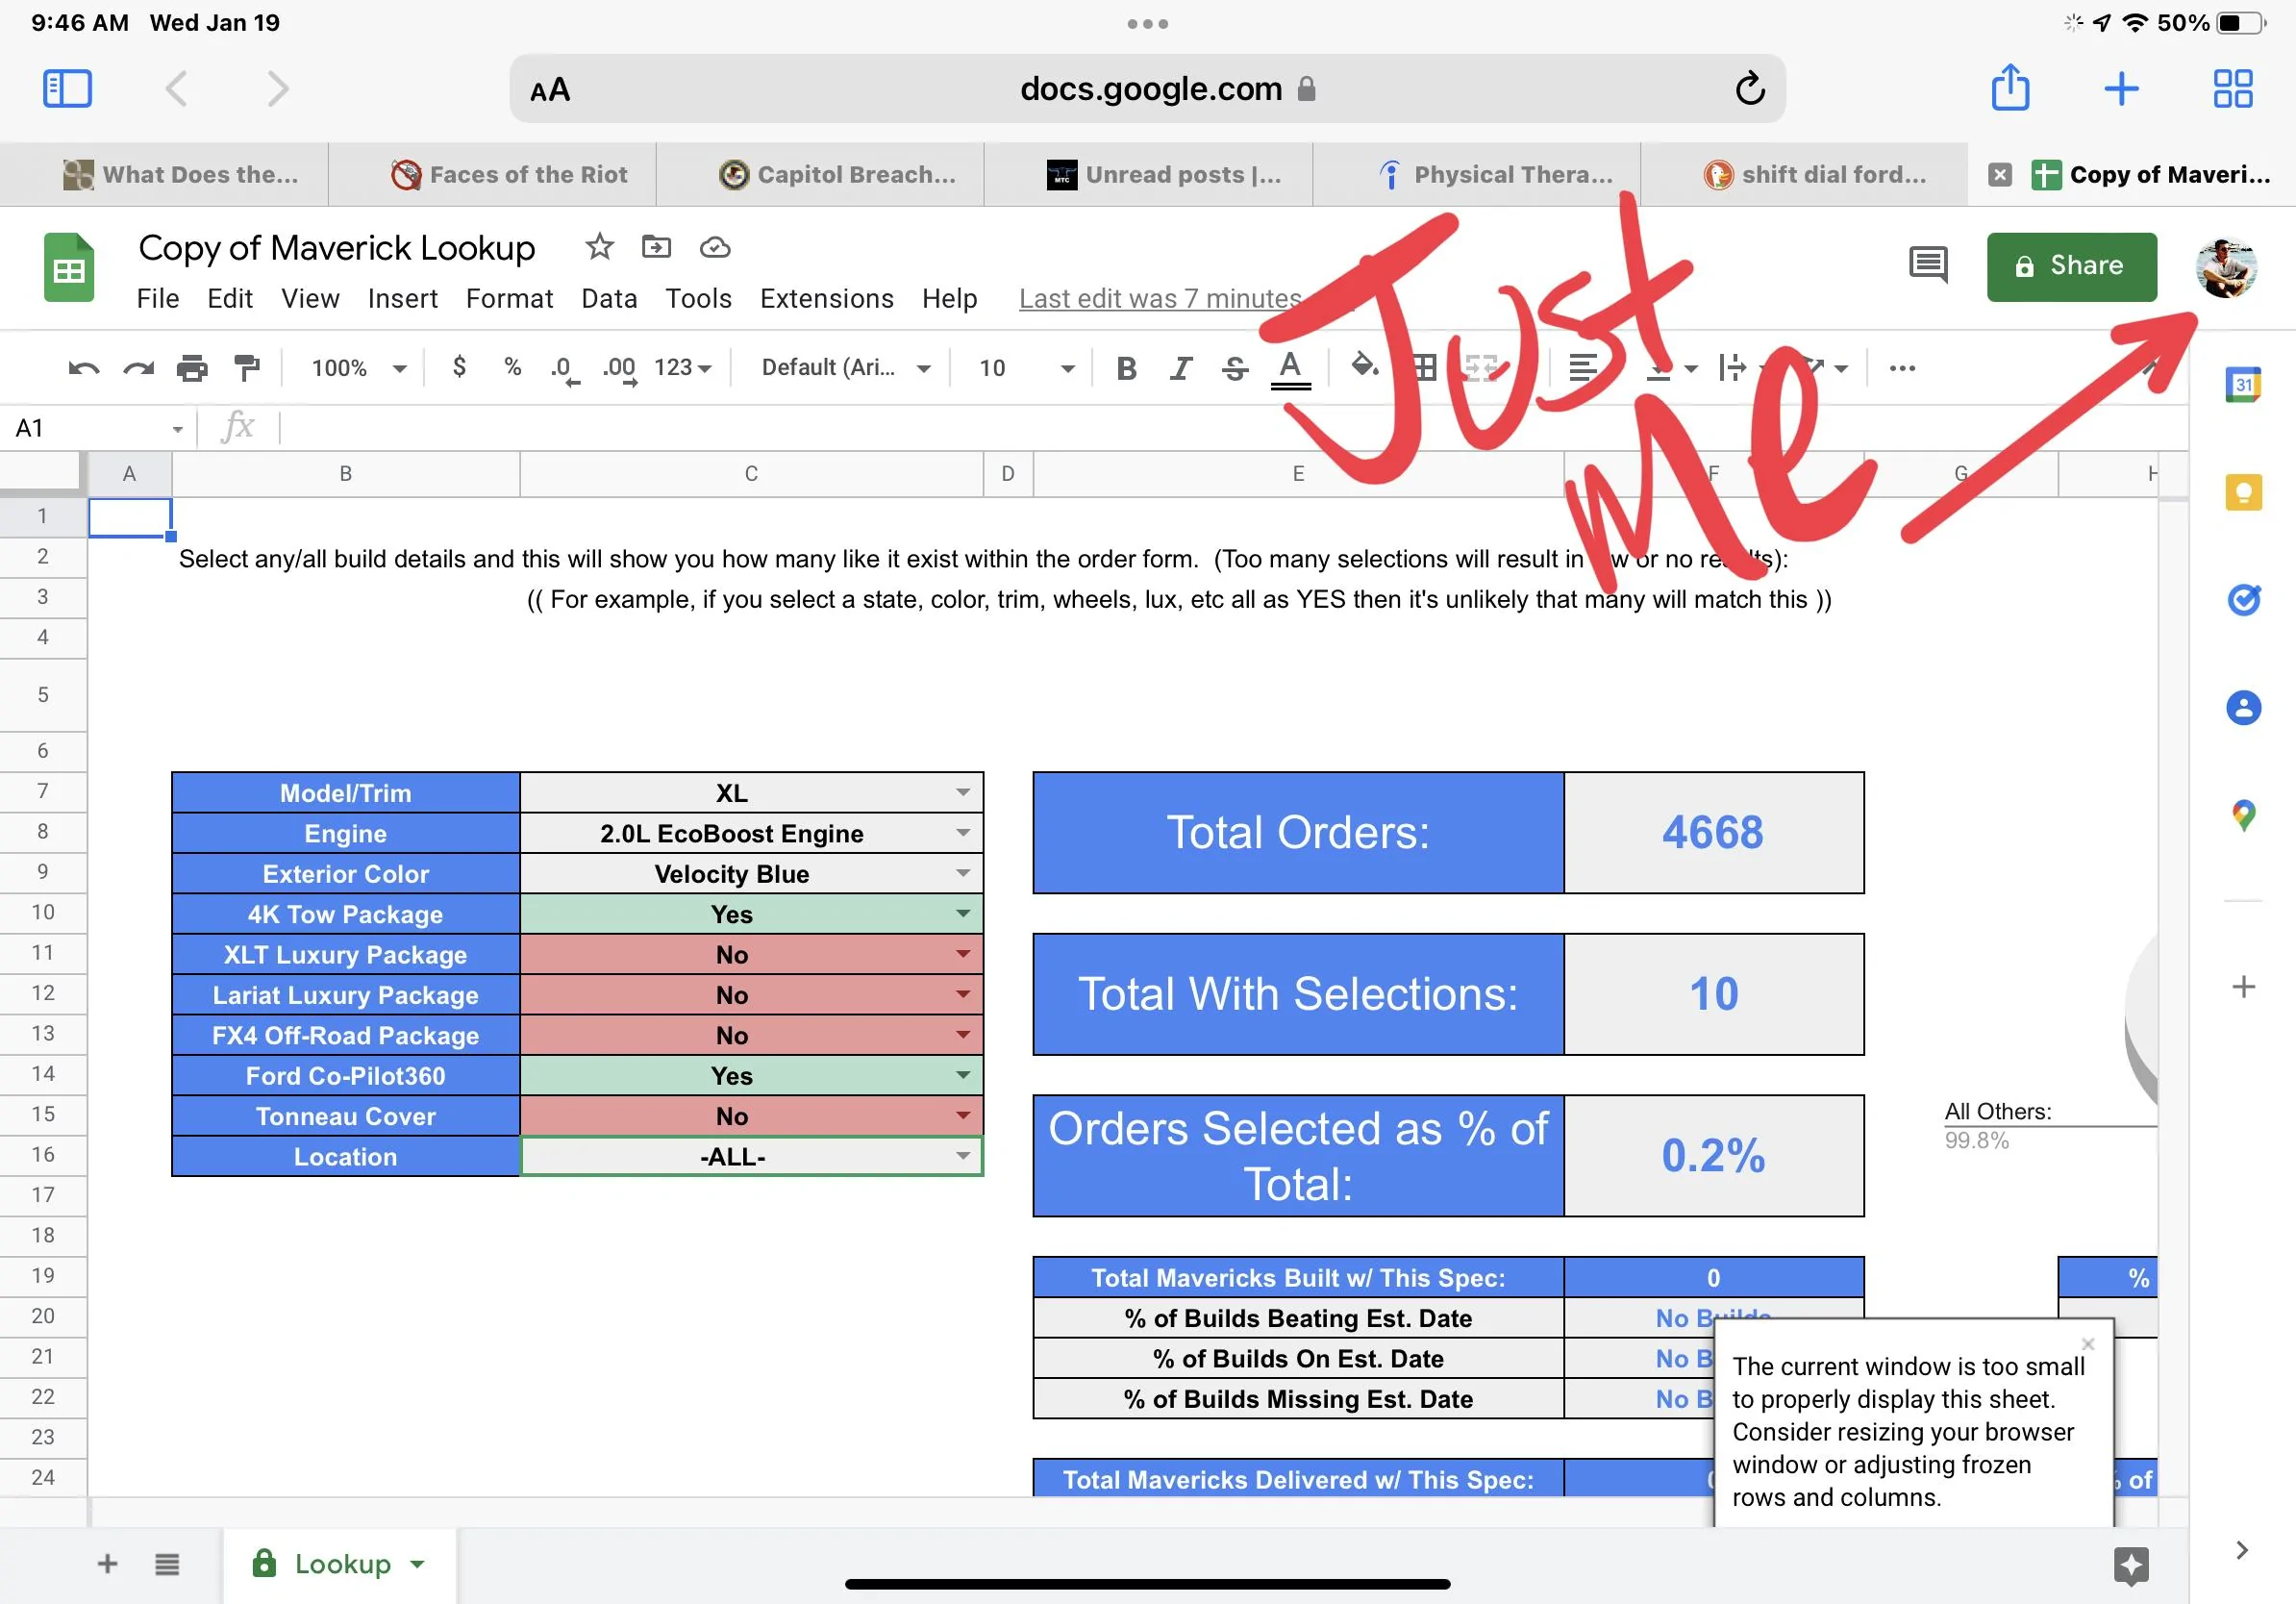
Task: Toggle bold formatting
Action: tap(1126, 368)
